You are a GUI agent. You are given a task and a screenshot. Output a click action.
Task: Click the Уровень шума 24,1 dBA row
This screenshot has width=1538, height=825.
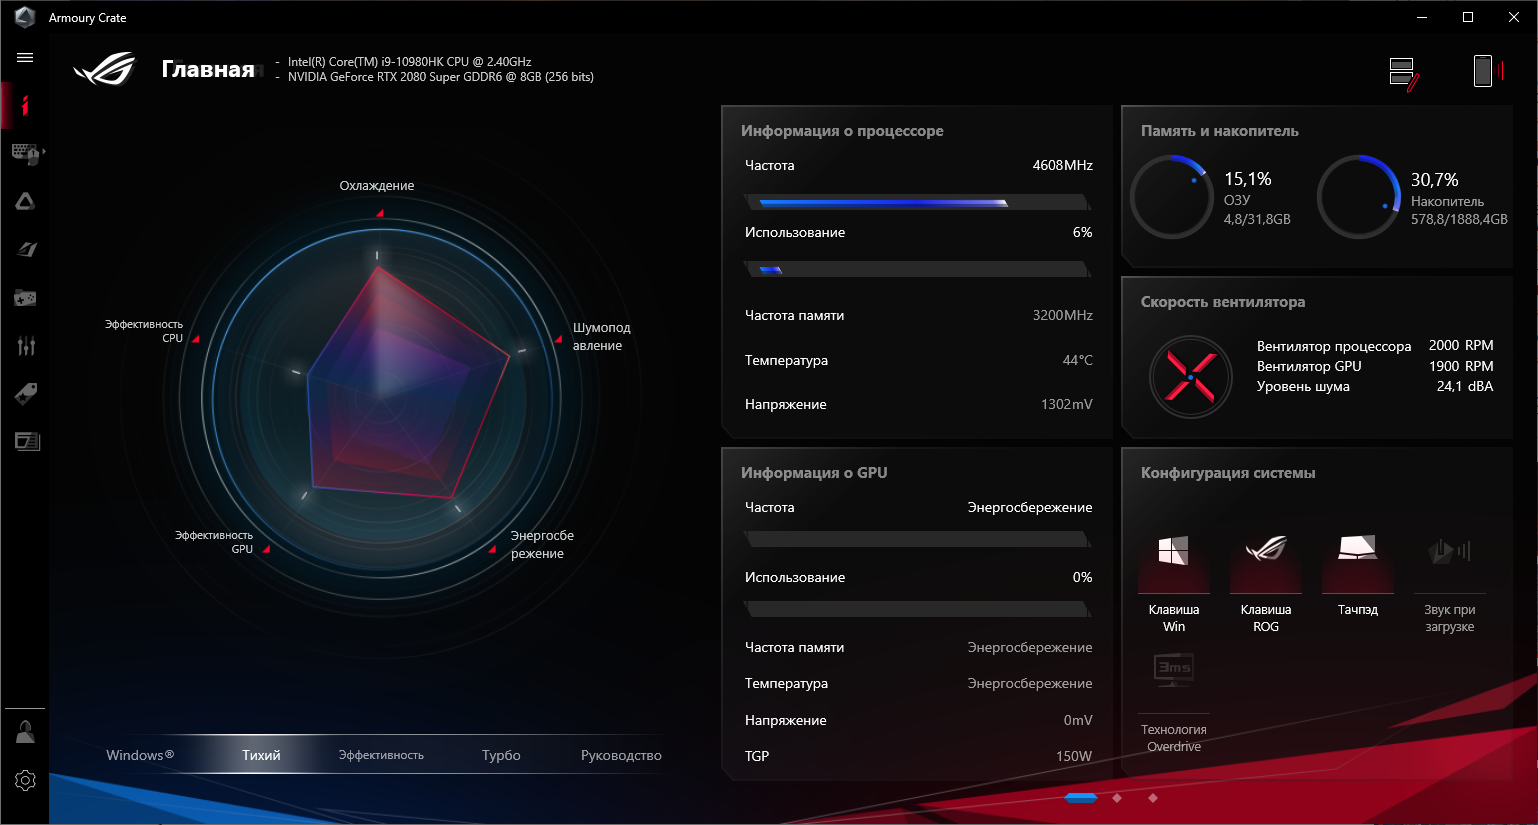point(1375,386)
